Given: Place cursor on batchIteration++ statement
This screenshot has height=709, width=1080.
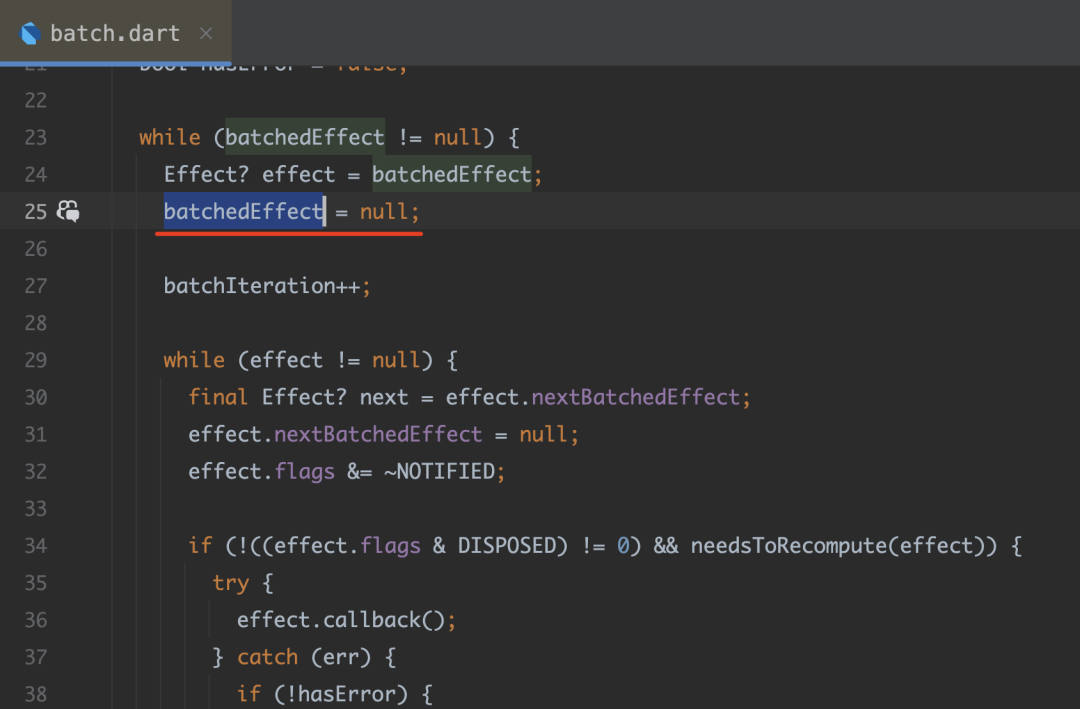Looking at the screenshot, I should [261, 286].
